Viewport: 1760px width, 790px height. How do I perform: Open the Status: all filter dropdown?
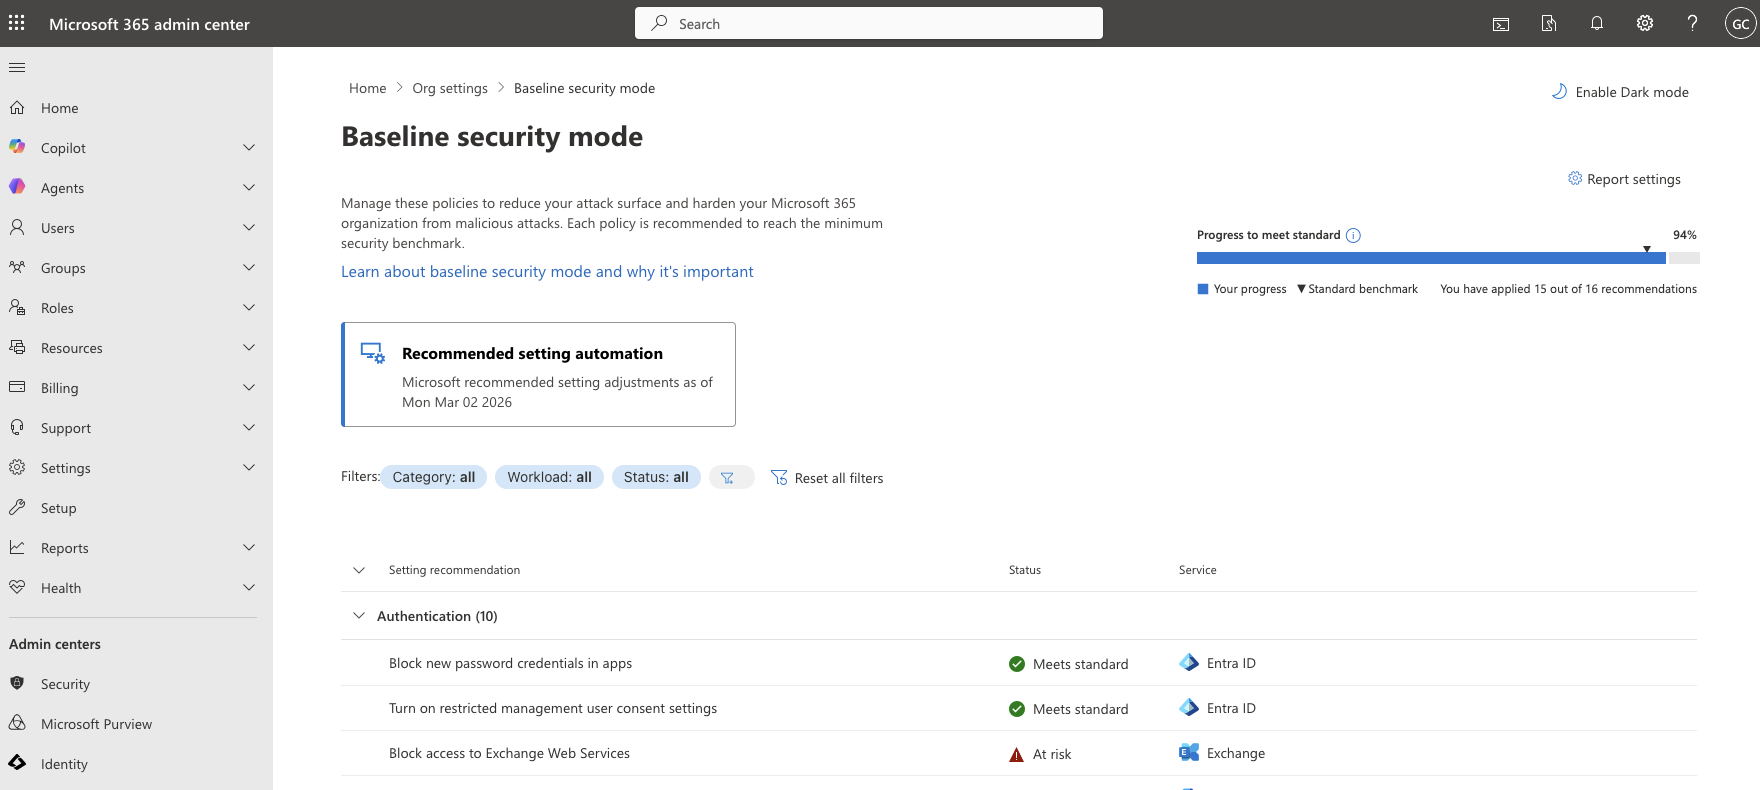[656, 478]
